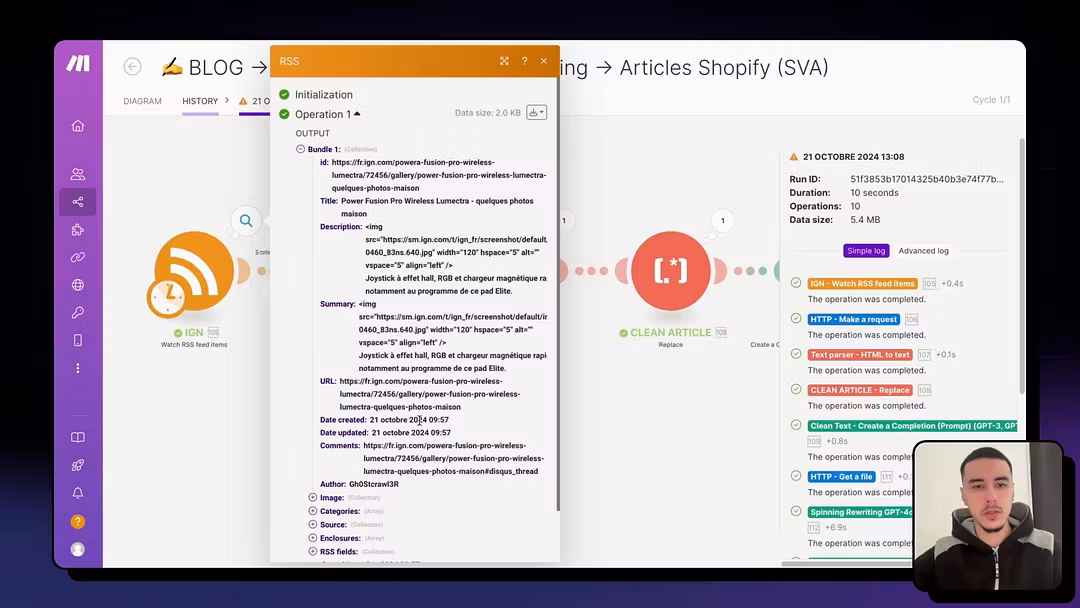Switch to the DIAGRAM tab

[x=142, y=101]
